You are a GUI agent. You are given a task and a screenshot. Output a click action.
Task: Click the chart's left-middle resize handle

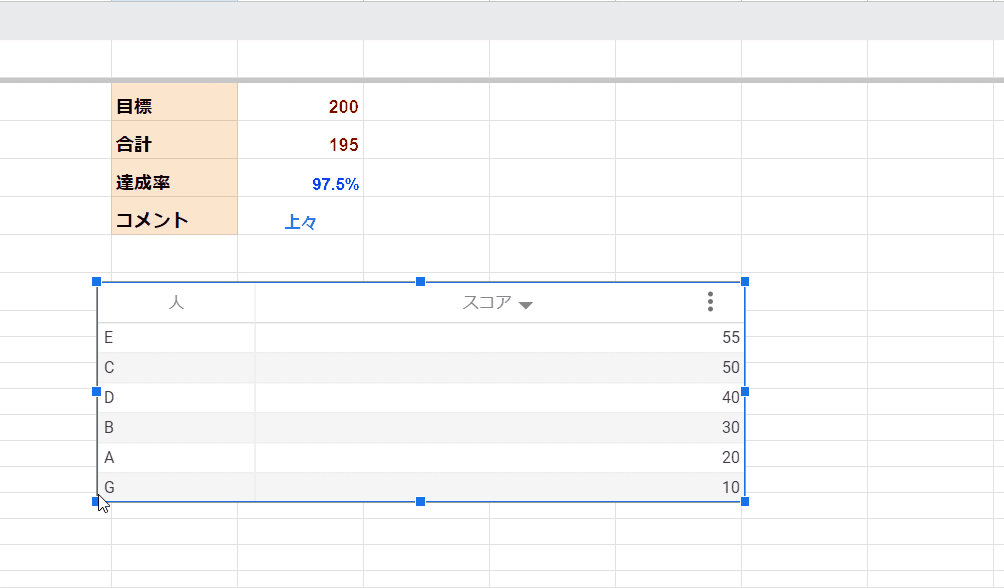97,391
